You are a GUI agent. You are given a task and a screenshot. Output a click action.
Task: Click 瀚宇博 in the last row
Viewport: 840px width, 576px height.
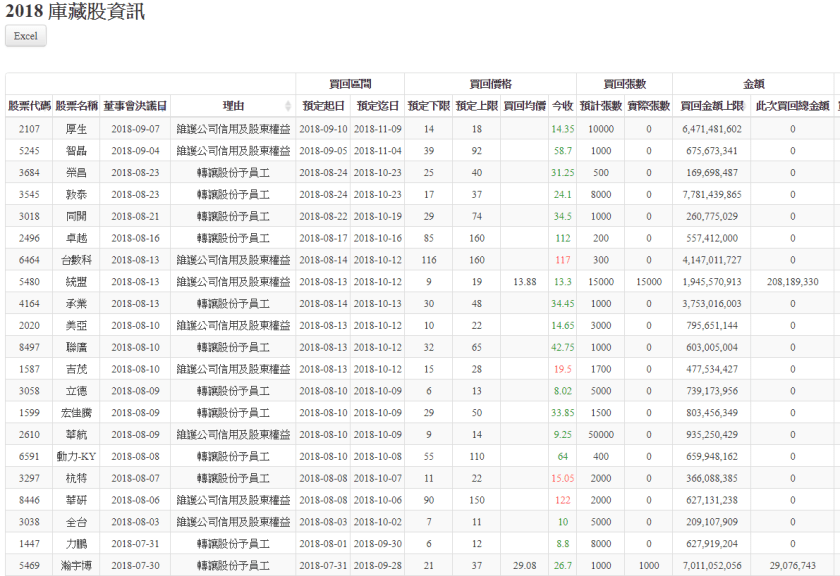click(77, 566)
